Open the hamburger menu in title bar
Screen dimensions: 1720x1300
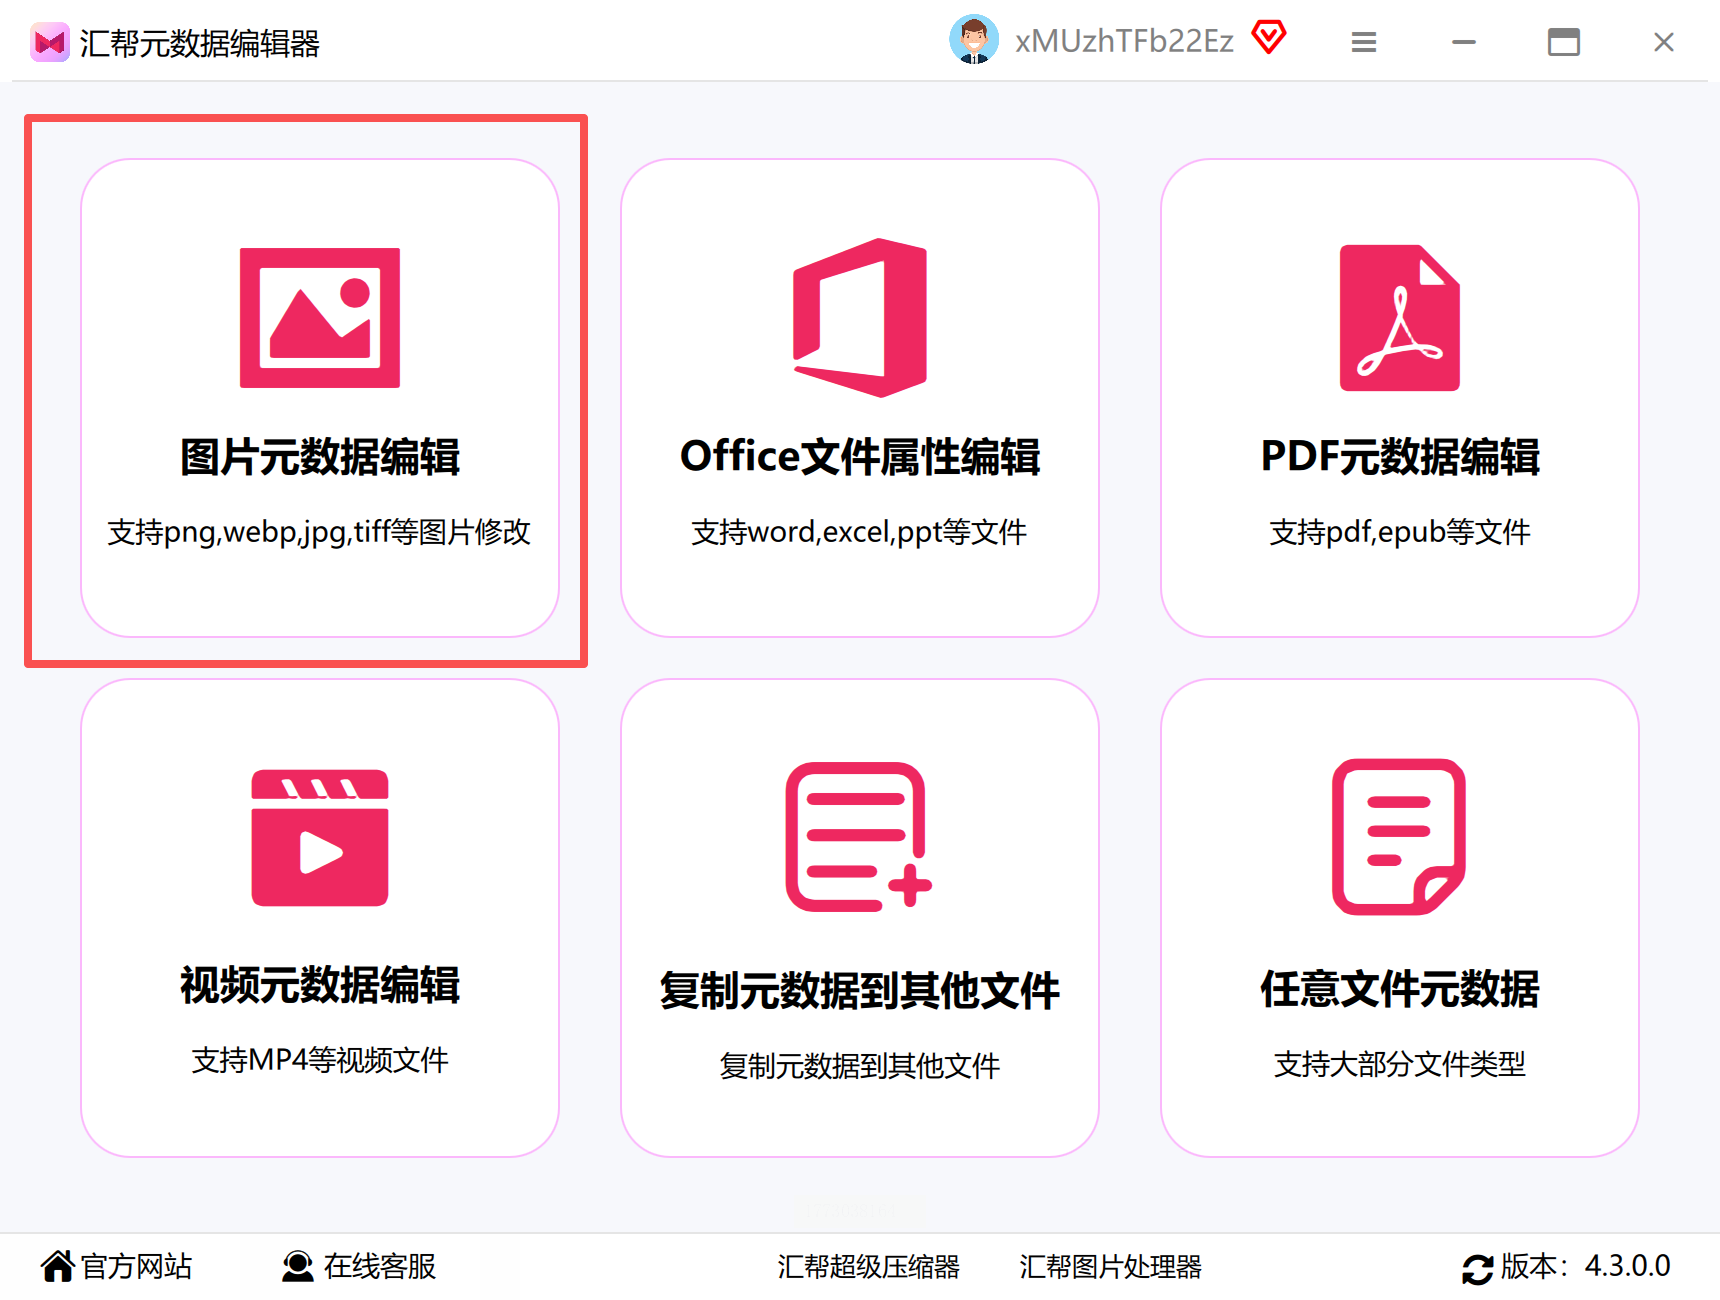click(x=1364, y=42)
